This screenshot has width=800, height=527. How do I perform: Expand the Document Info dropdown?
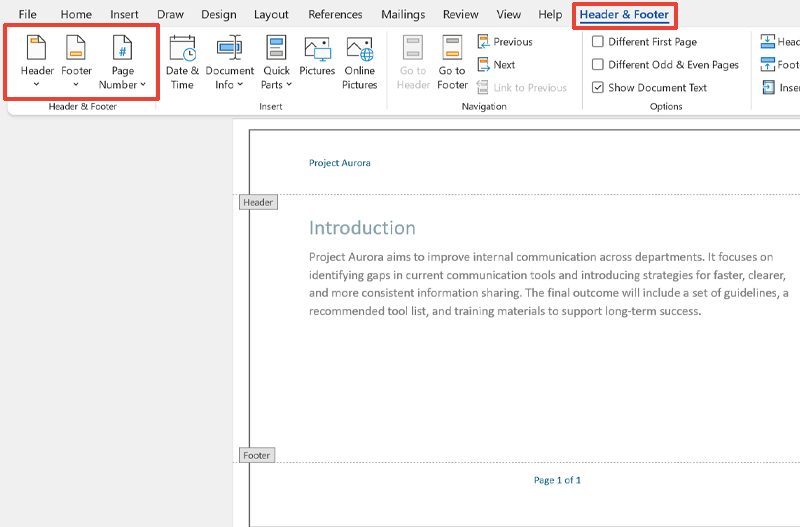pyautogui.click(x=230, y=85)
